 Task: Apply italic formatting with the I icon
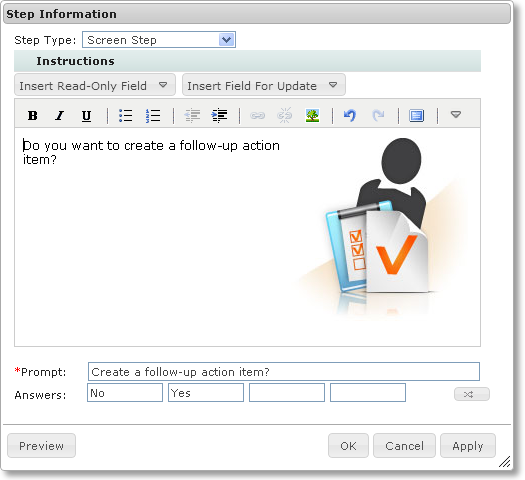tap(60, 115)
